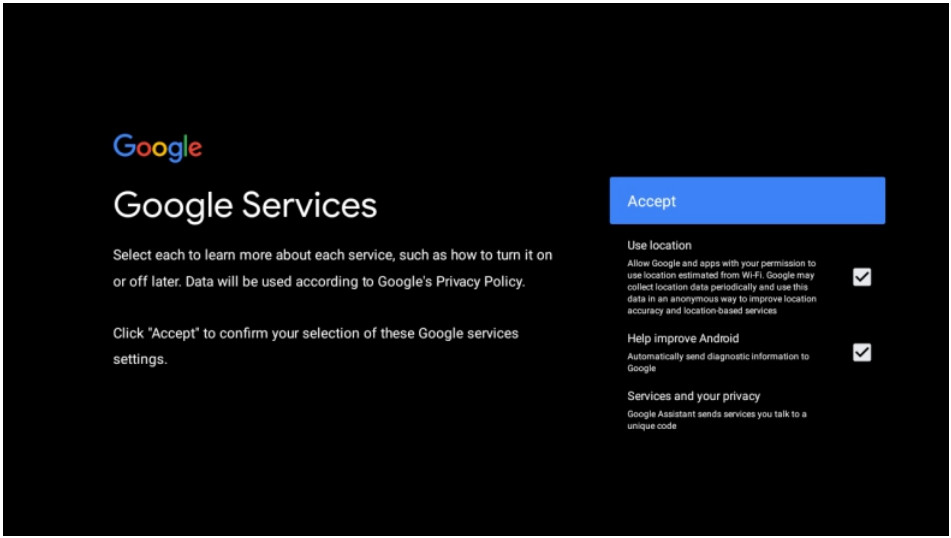Expand the Help improve Android item
Image resolution: width=951 pixels, height=538 pixels.
click(683, 338)
